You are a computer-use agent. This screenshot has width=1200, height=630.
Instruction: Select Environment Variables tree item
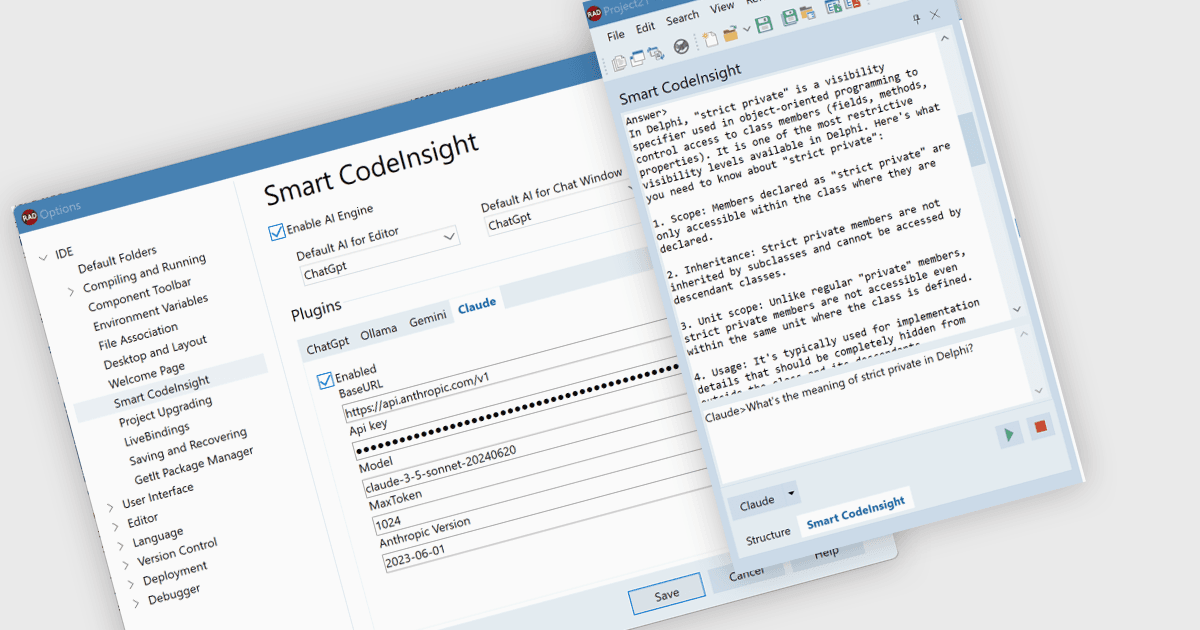150,312
